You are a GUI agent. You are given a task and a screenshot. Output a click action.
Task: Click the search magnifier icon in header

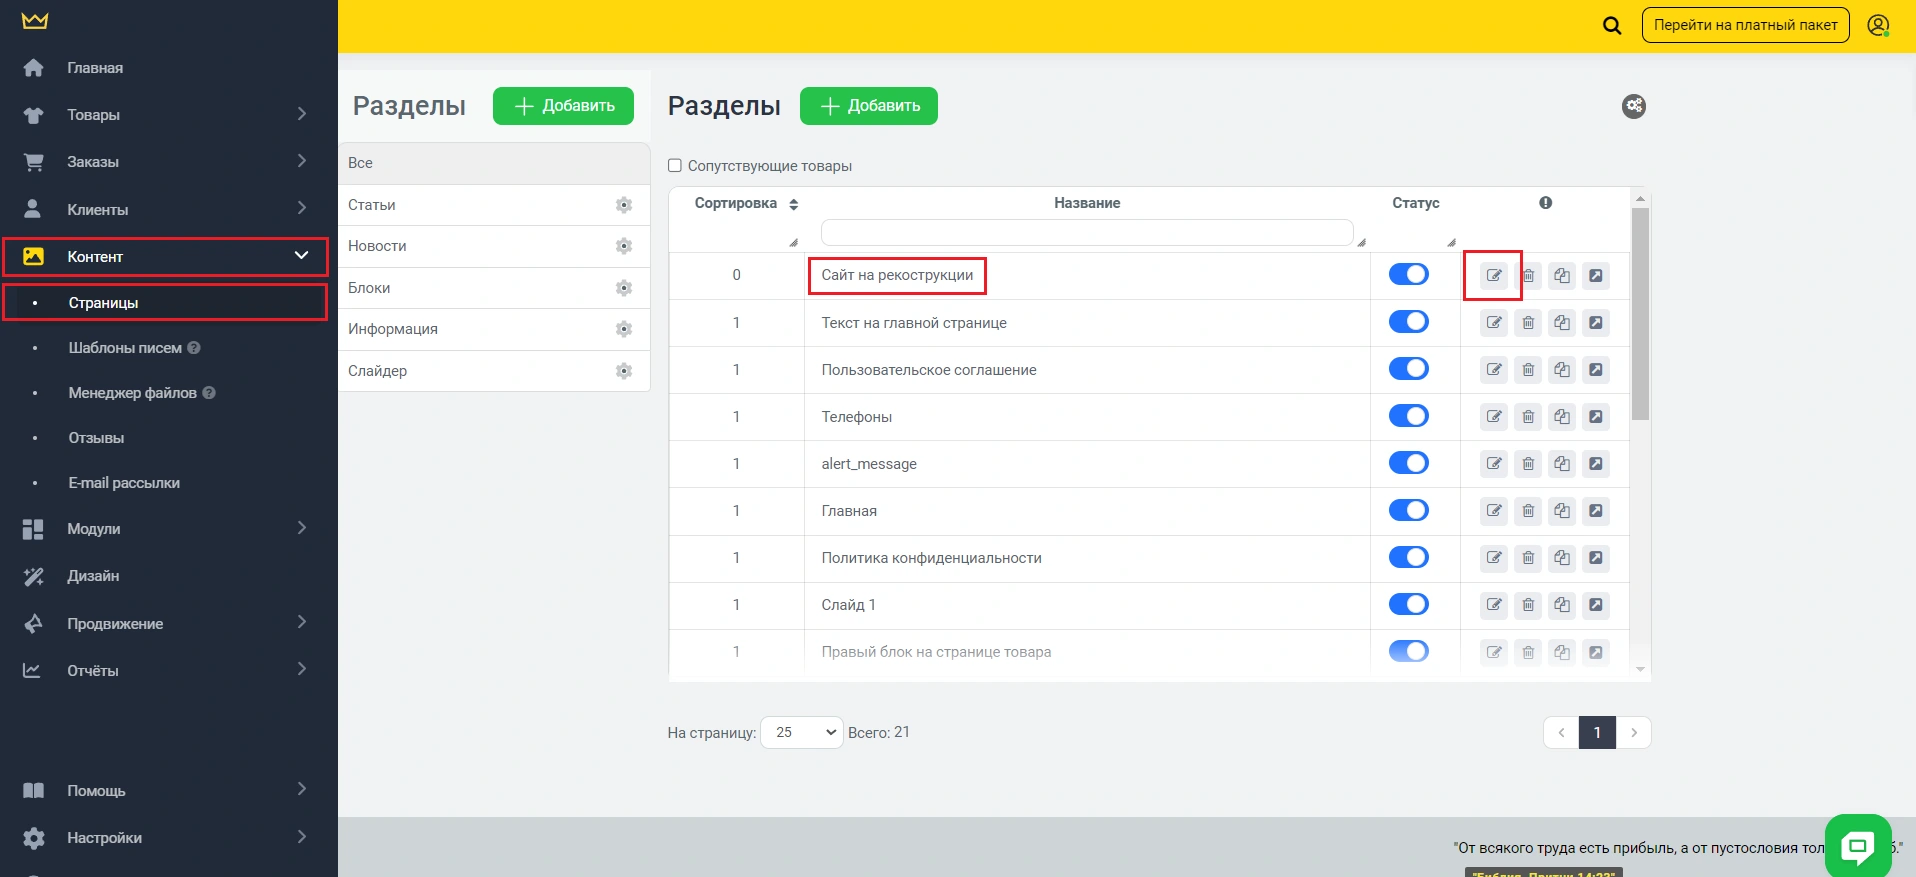tap(1612, 25)
